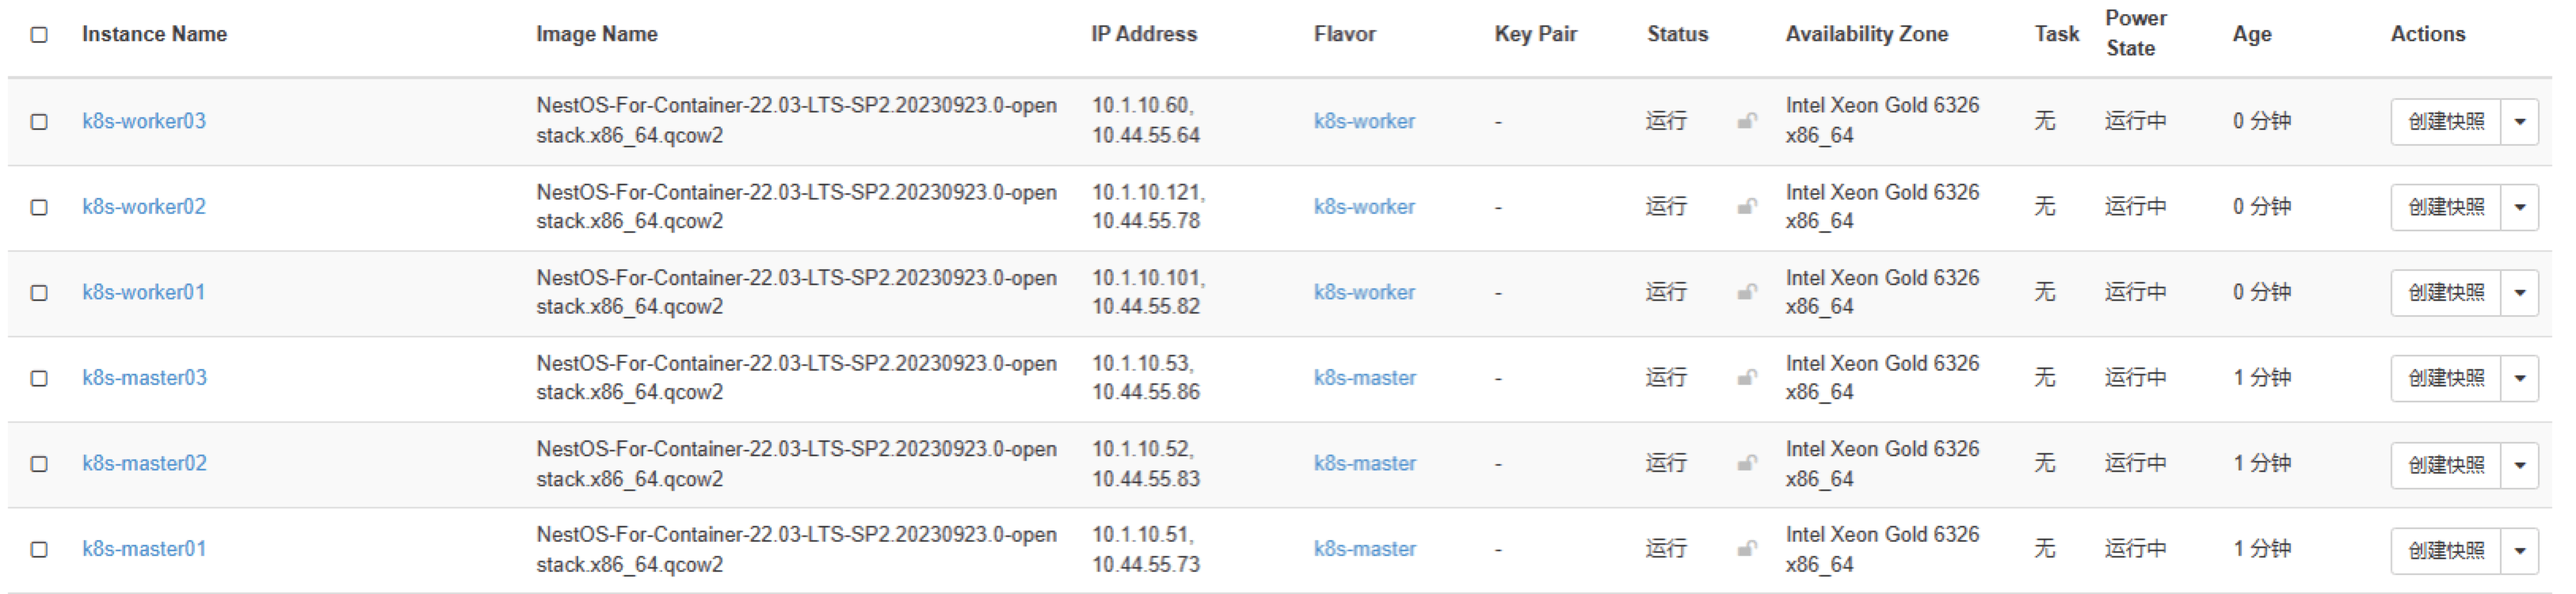Open the k8s-master02 instance link
The image size is (2576, 594).
pos(144,463)
